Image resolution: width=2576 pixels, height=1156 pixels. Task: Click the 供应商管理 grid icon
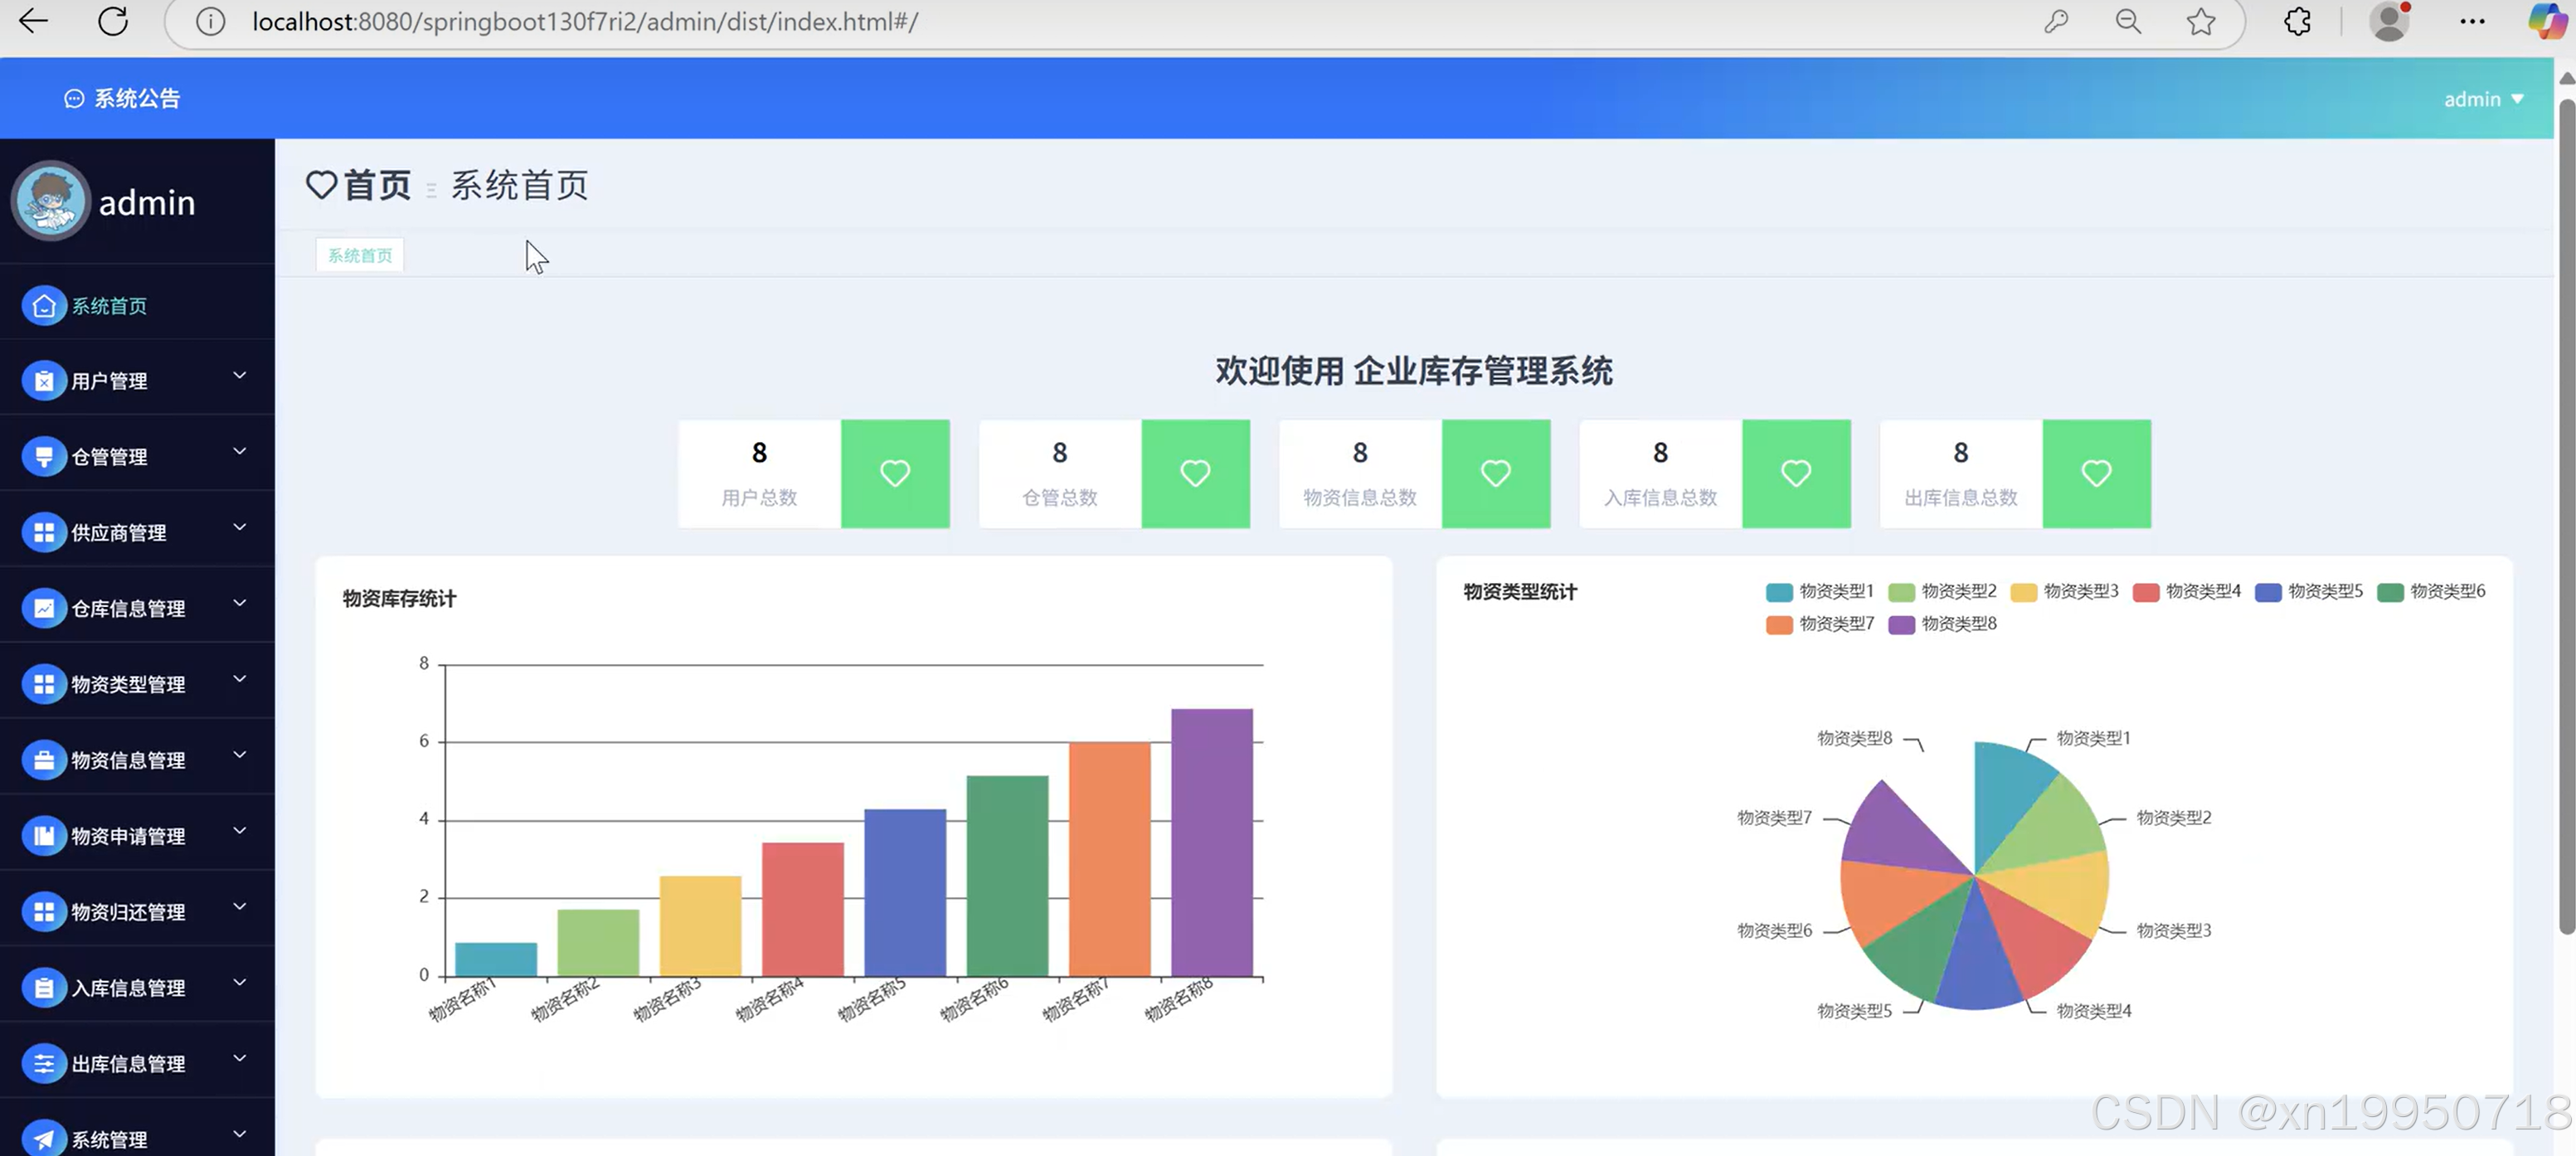click(44, 533)
